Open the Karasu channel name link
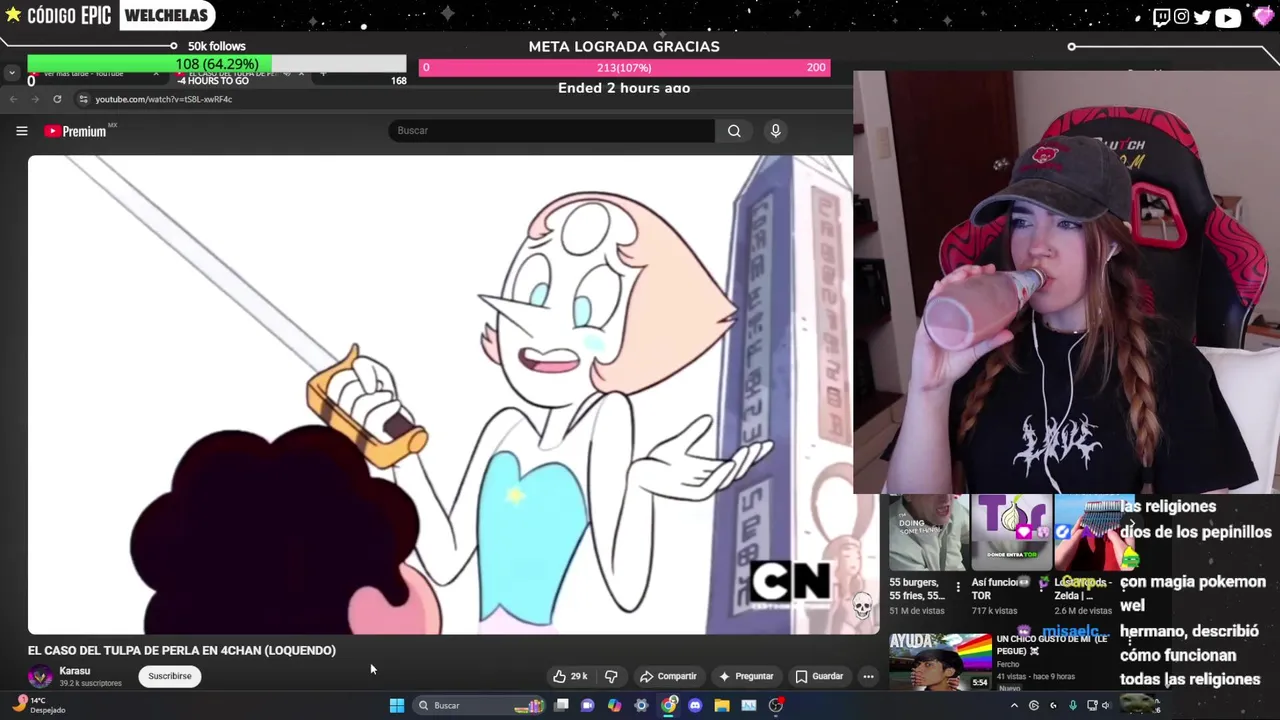1280x720 pixels. click(74, 671)
